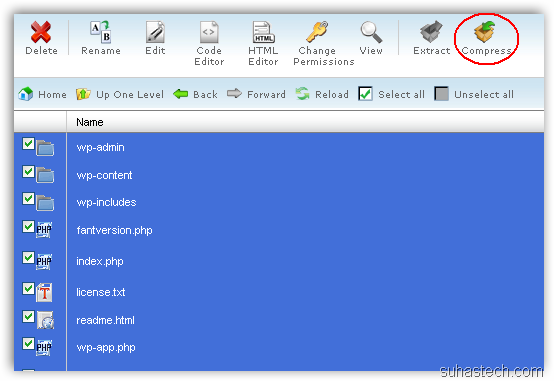Click the Extract archive icon
Image resolution: width=555 pixels, height=382 pixels.
tap(431, 32)
